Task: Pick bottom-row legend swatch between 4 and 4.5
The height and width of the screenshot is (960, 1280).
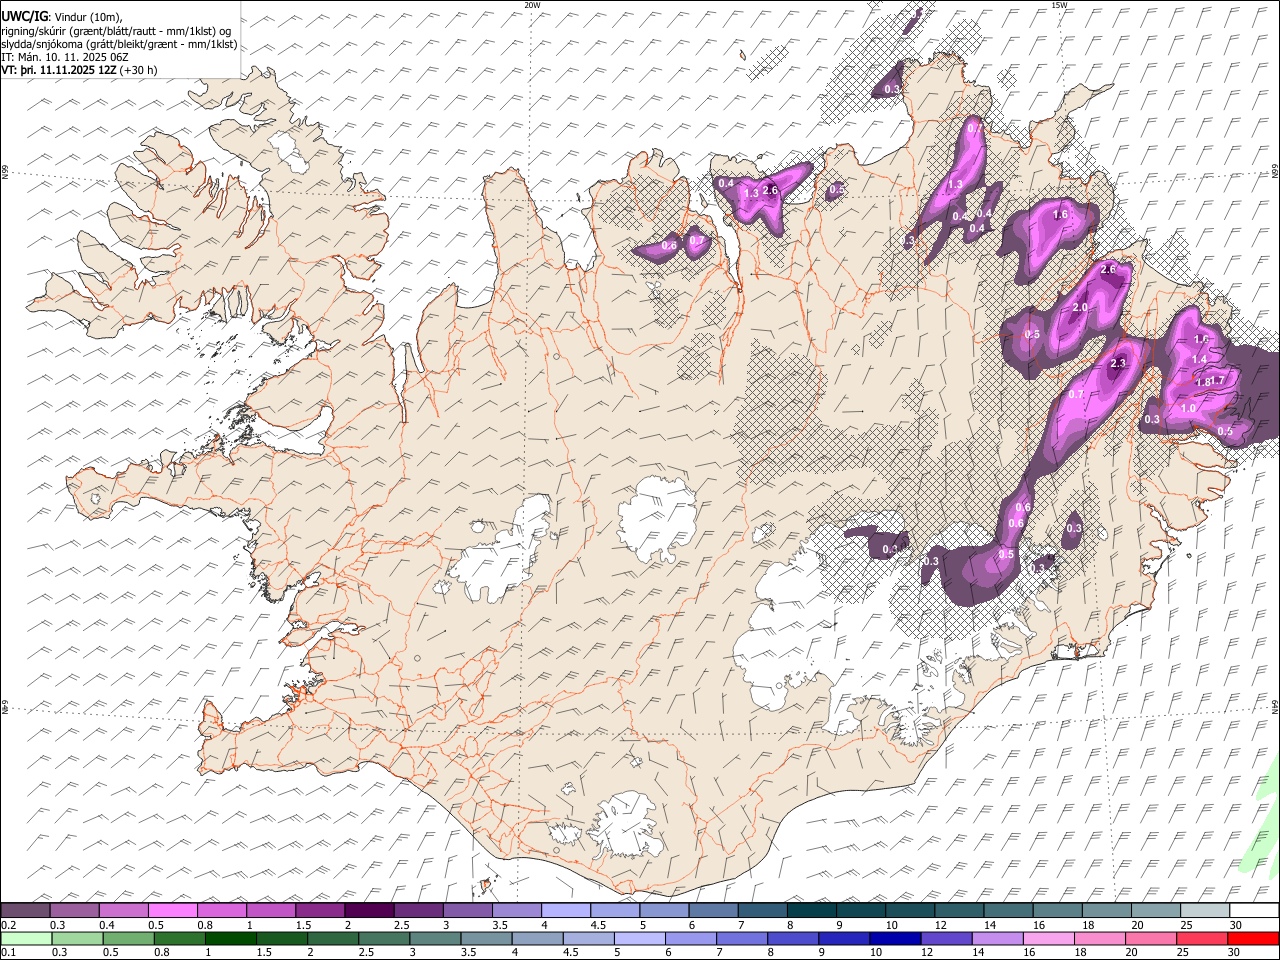Action: click(x=537, y=939)
